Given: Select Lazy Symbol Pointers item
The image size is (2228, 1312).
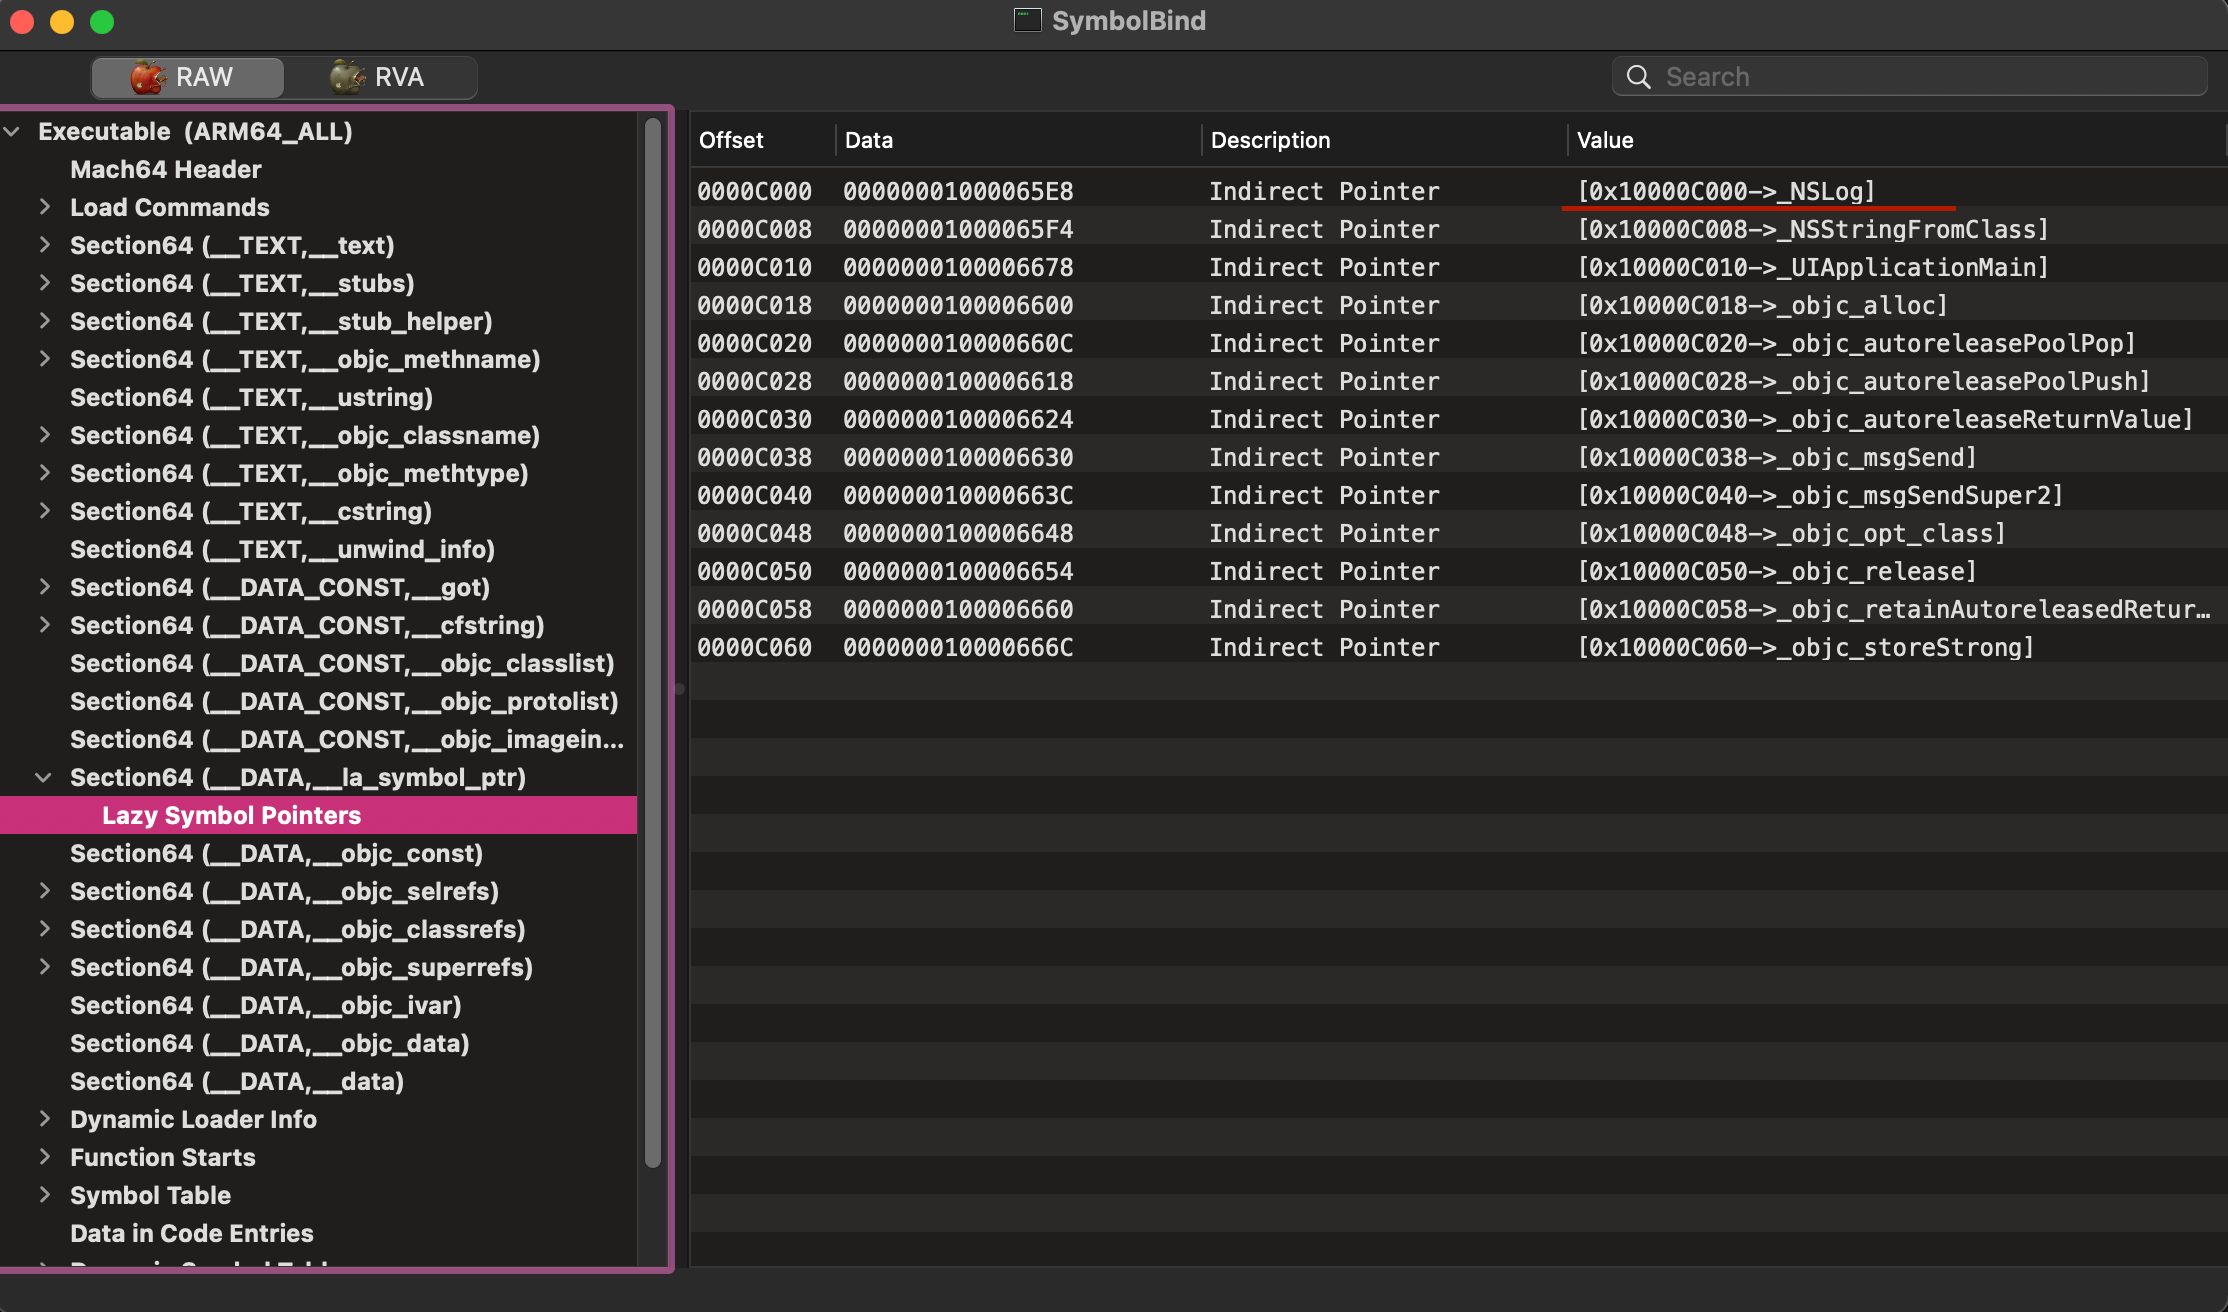Looking at the screenshot, I should tap(318, 815).
